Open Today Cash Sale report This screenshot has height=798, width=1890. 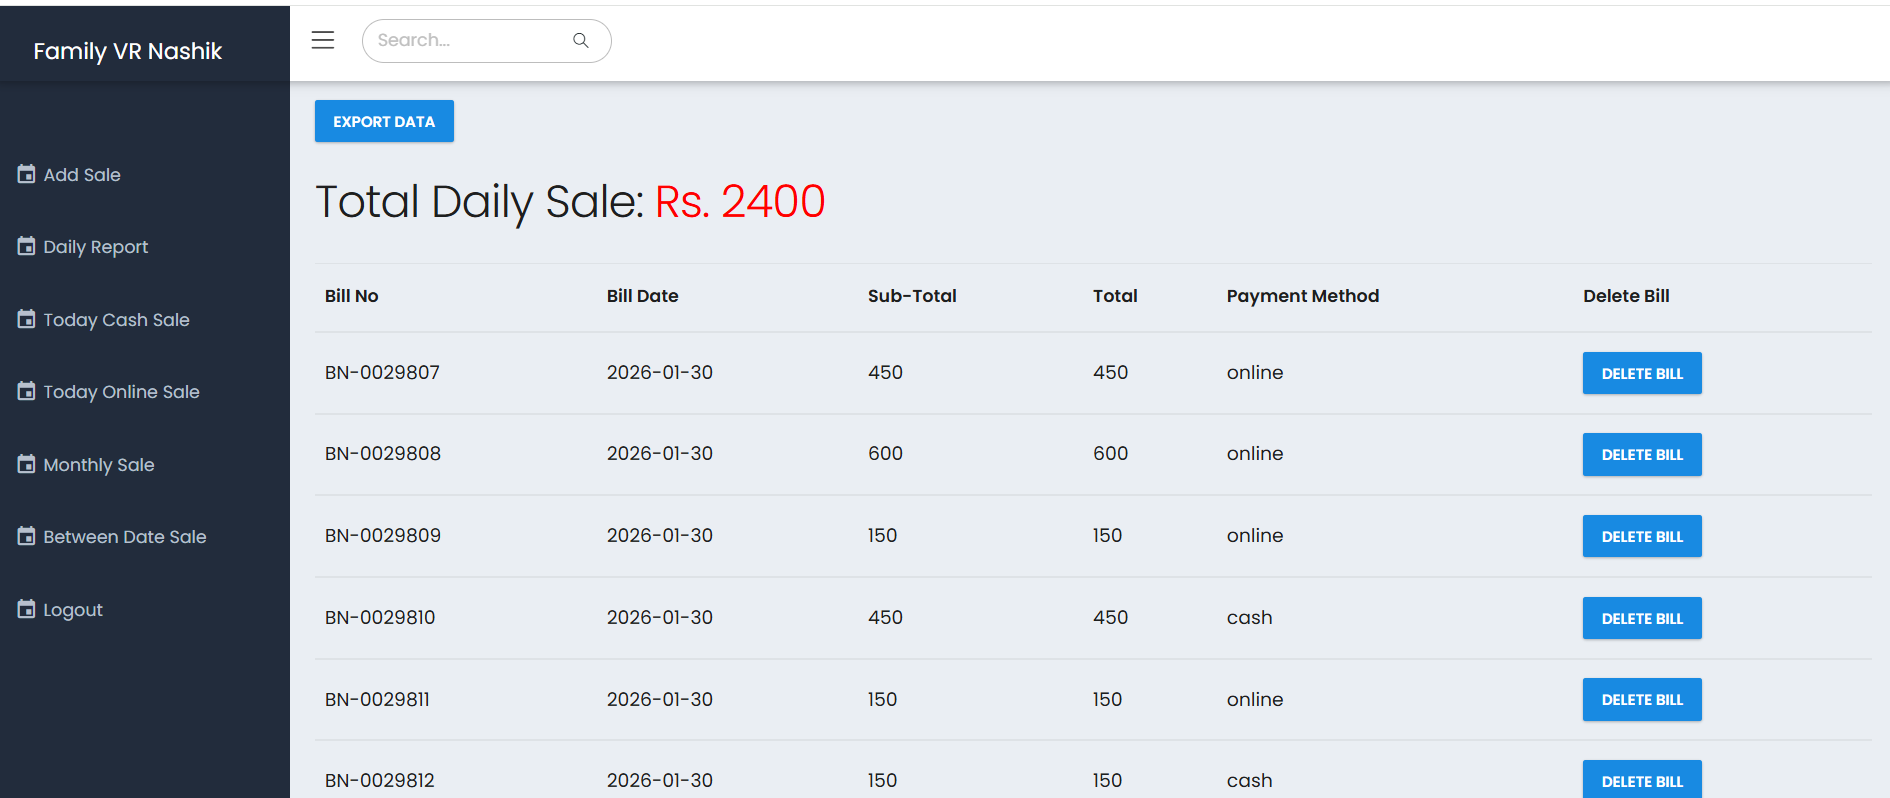coord(116,320)
